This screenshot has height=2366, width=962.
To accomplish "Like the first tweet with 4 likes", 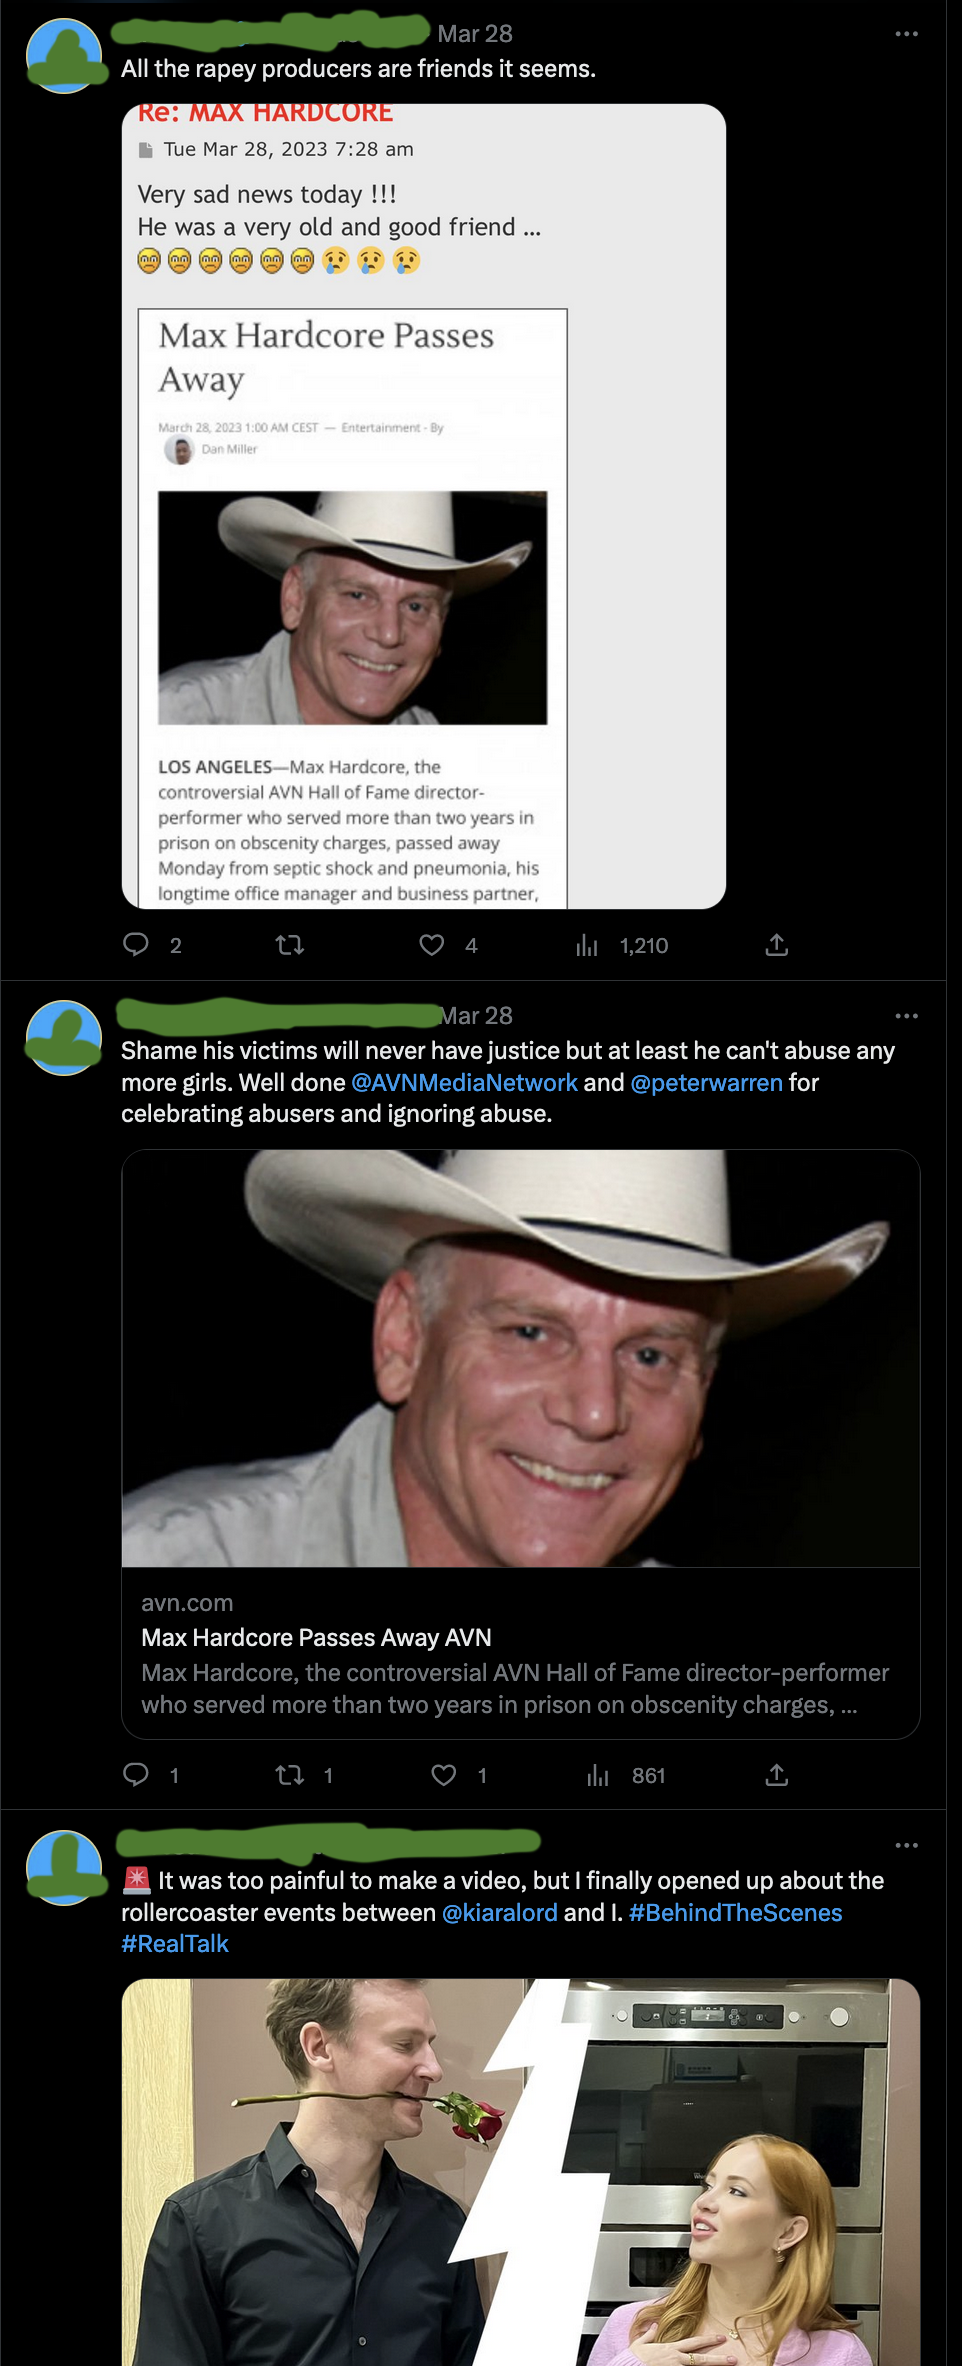I will point(432,945).
